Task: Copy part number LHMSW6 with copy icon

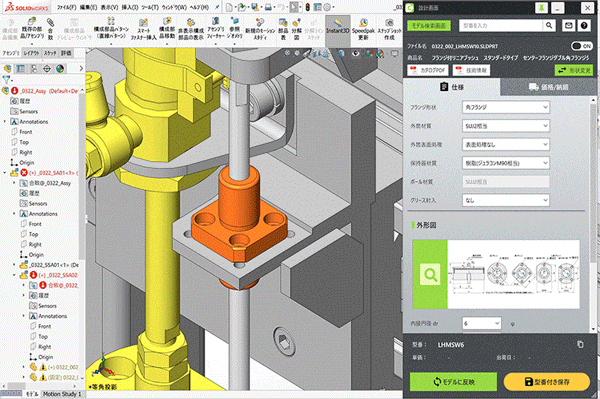Action: tap(580, 344)
